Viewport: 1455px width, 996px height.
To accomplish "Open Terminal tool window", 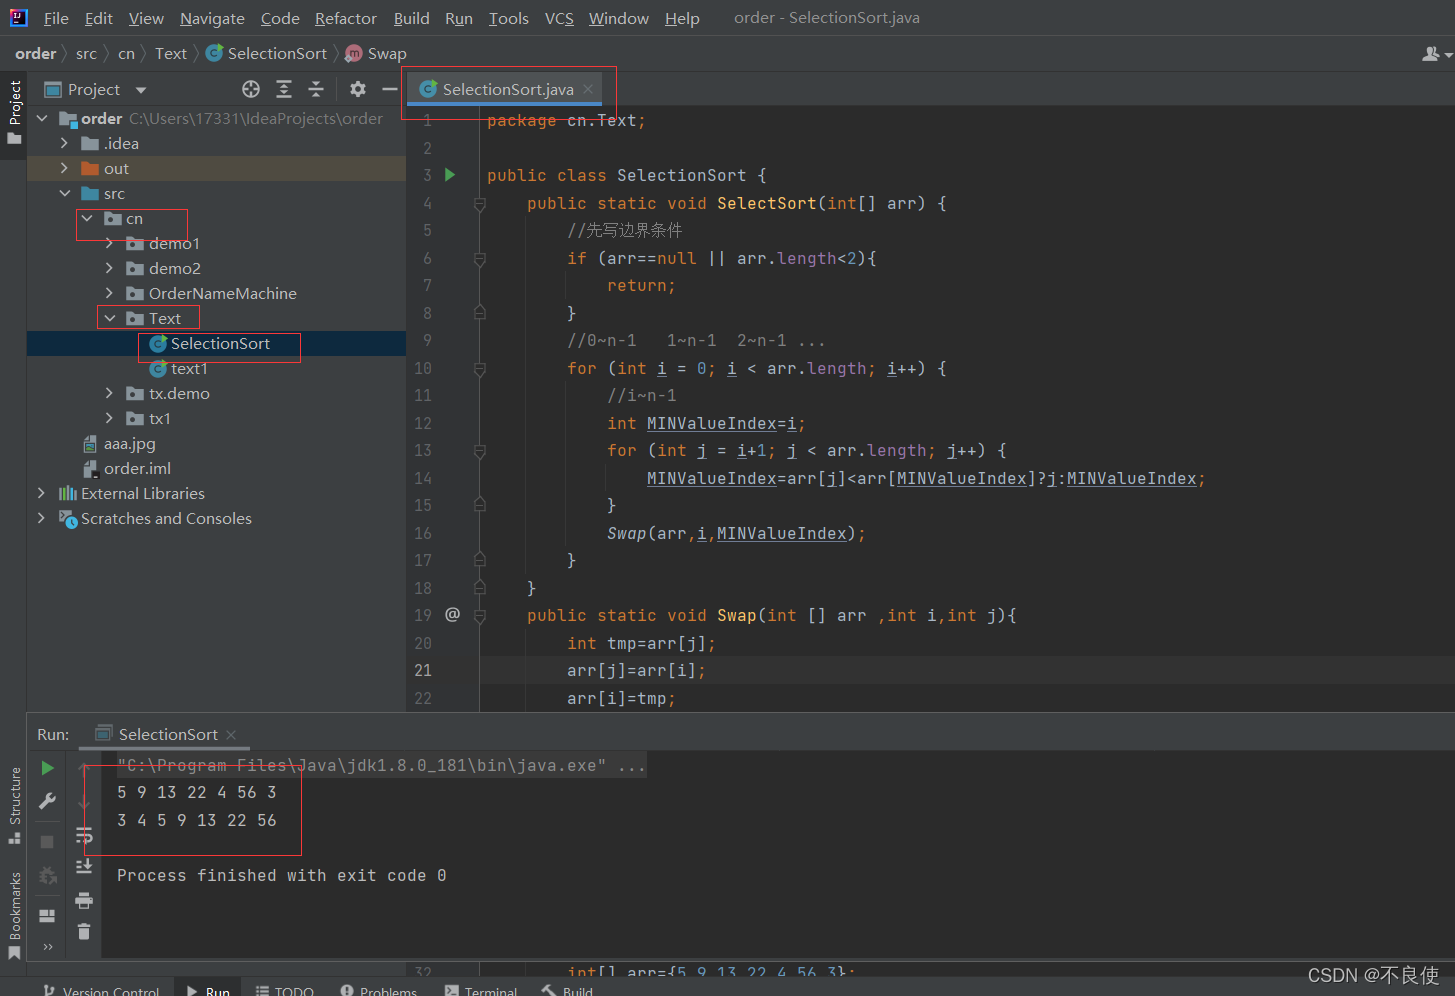I will click(x=481, y=990).
